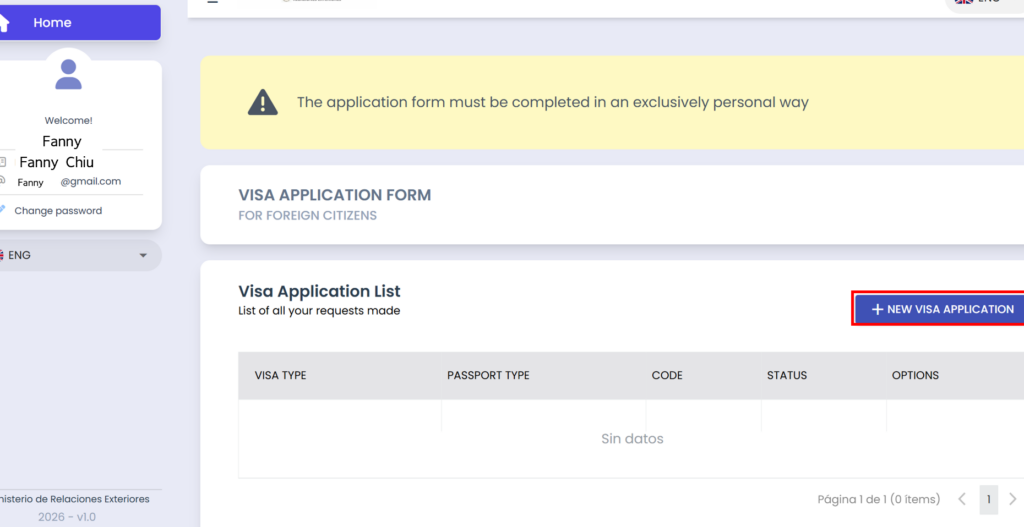Click the PASSPORT TYPE column header

pos(488,376)
